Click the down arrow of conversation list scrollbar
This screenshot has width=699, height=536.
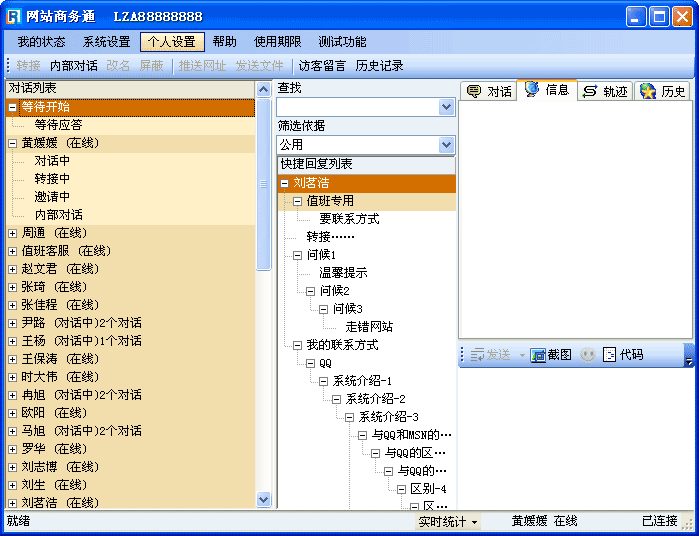coord(264,499)
